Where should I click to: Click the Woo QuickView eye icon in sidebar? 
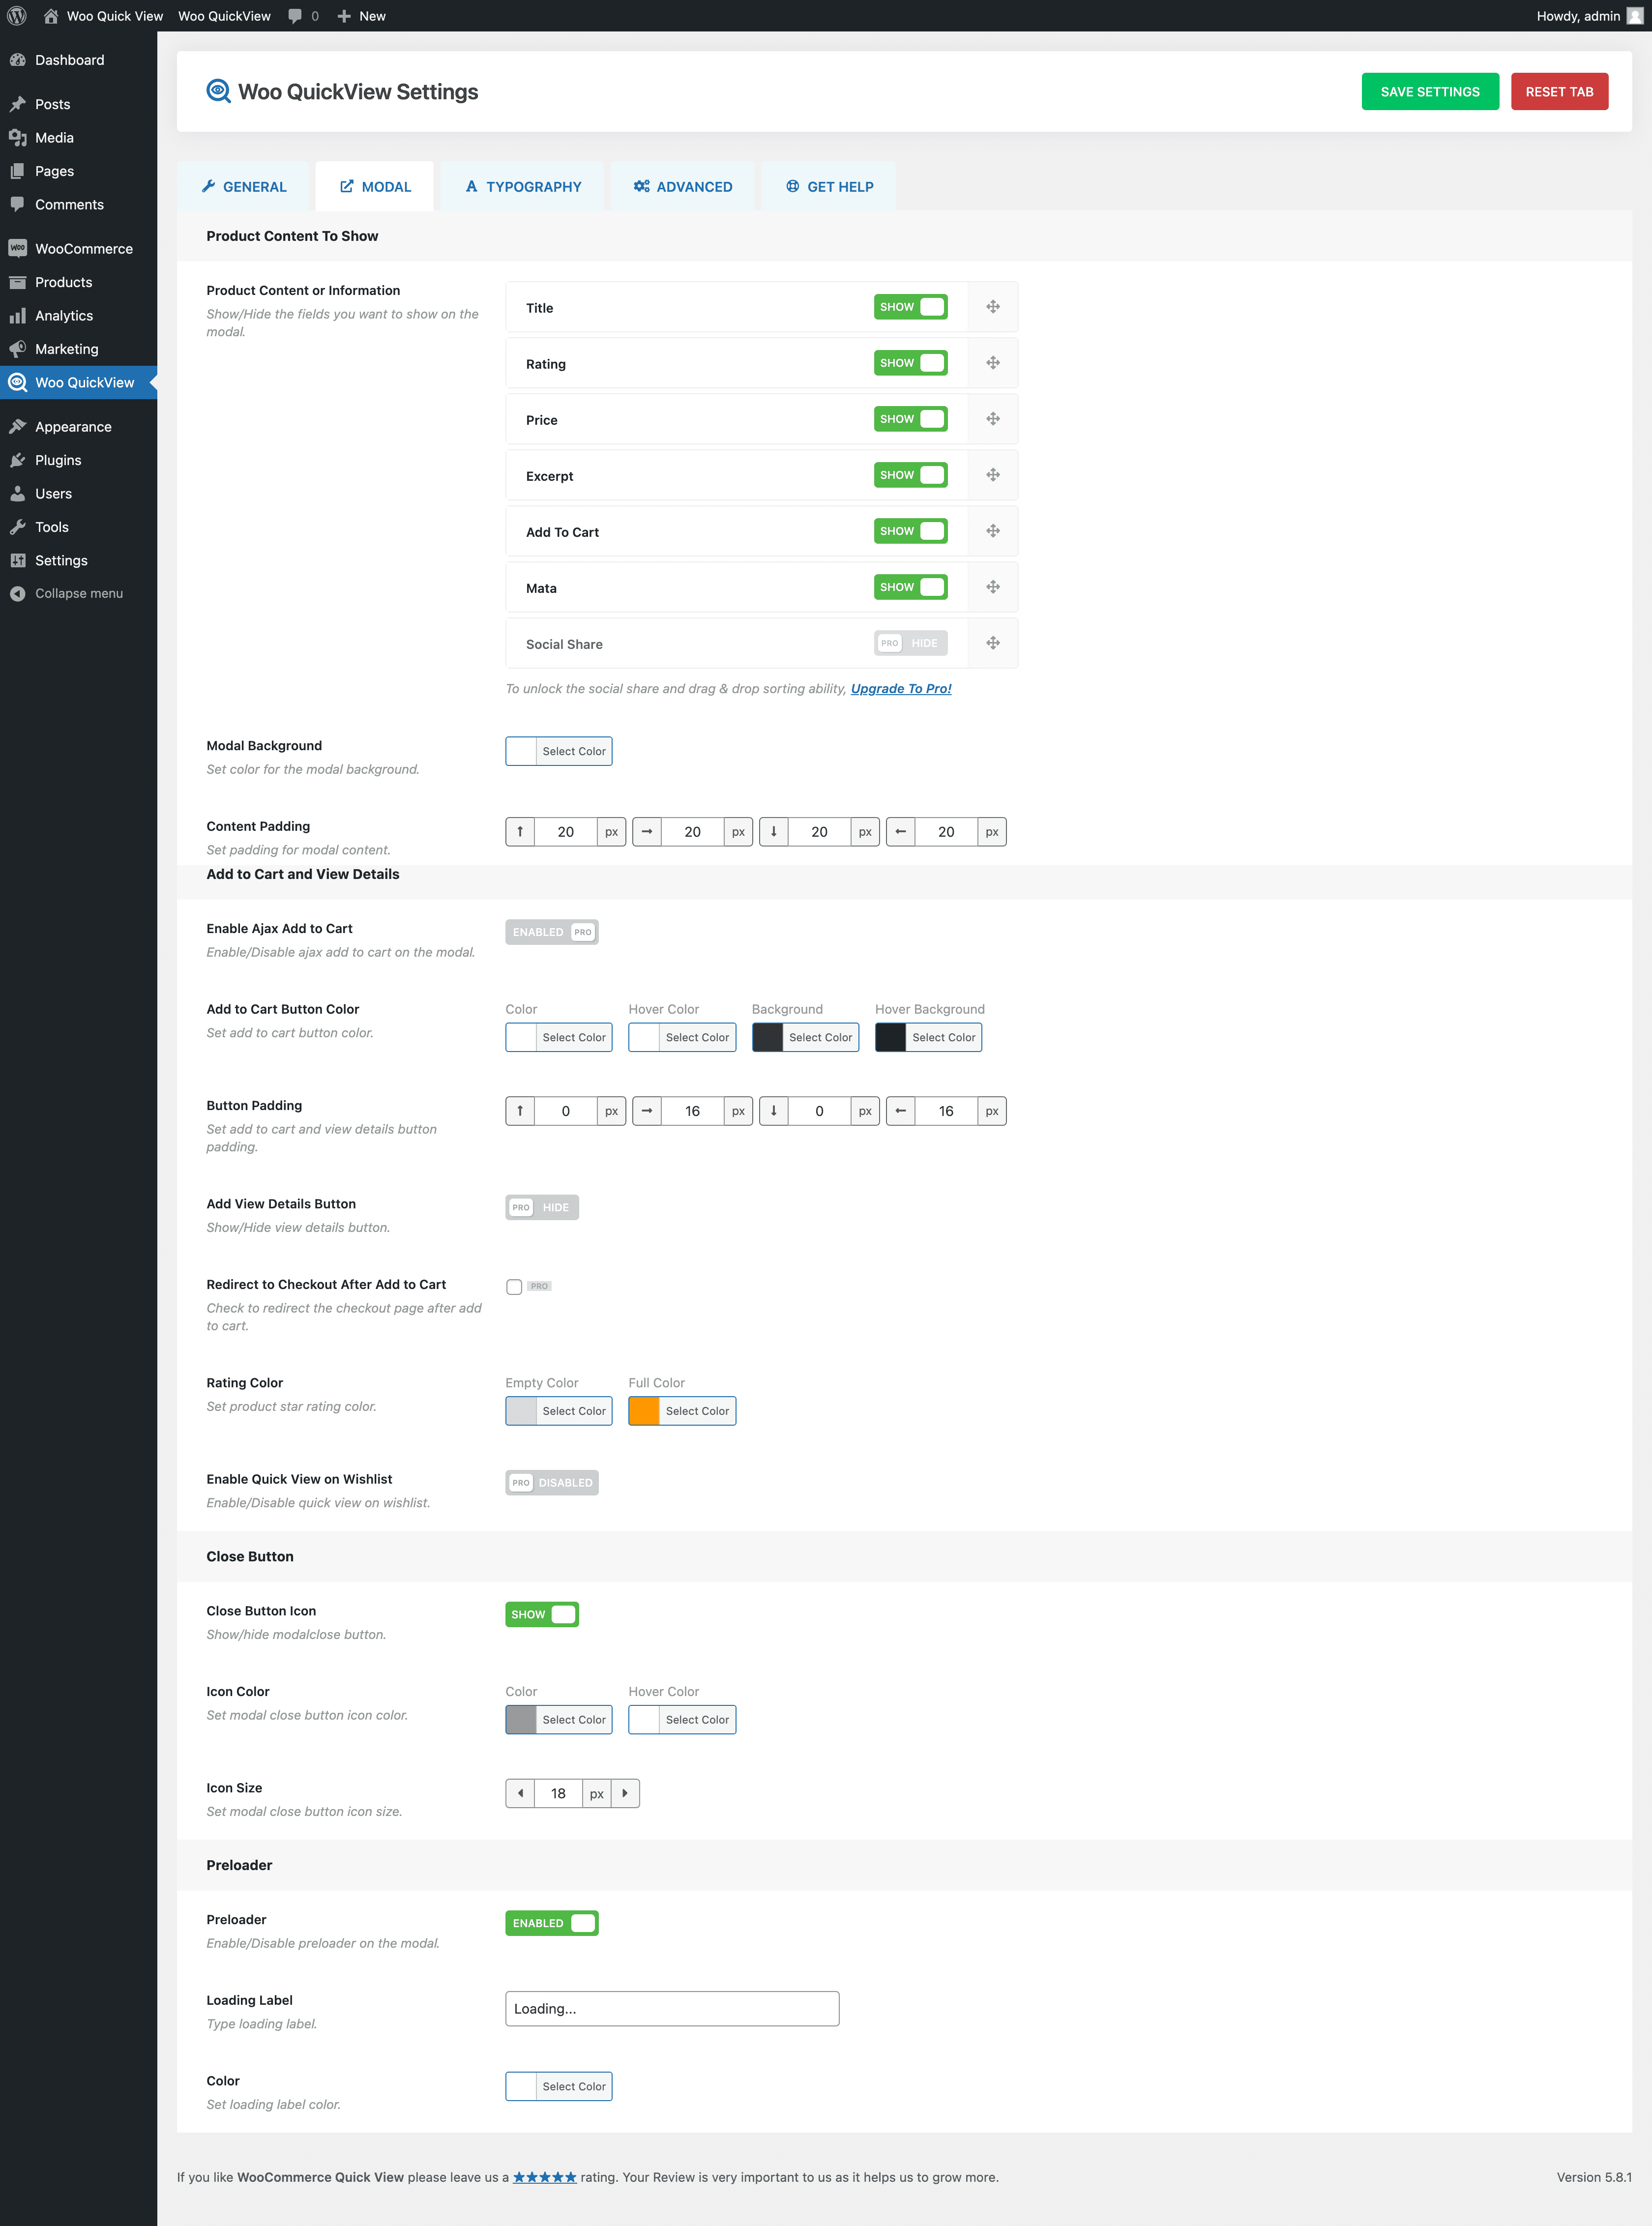pyautogui.click(x=17, y=382)
